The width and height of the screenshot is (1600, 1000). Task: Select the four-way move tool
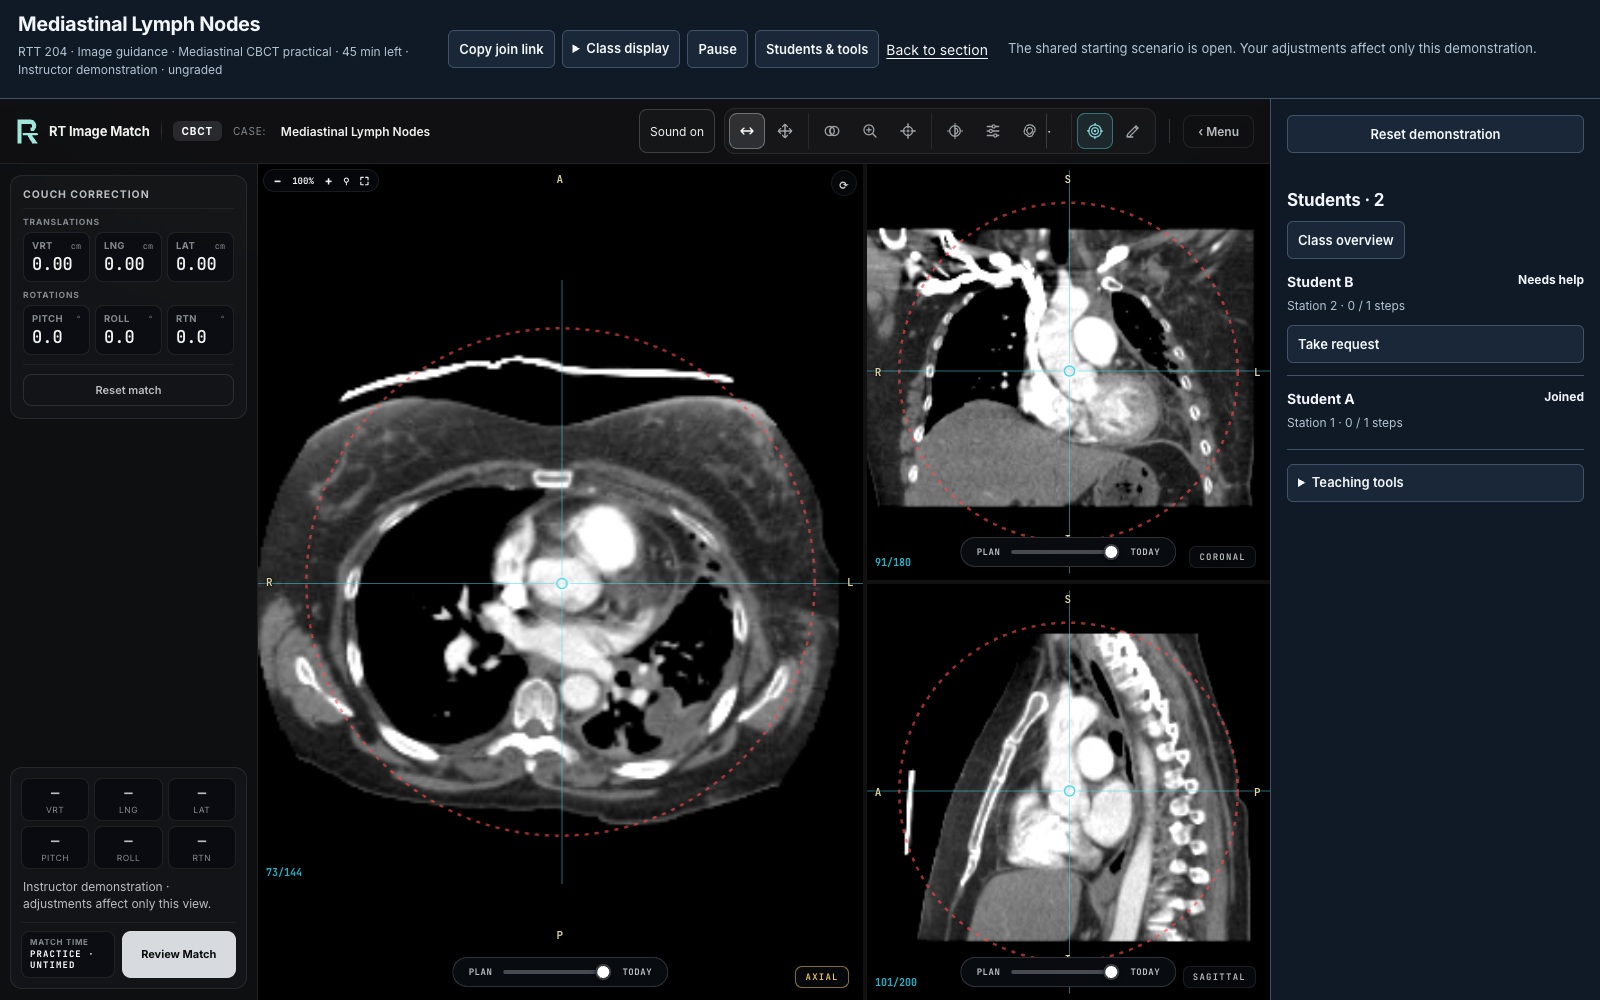(x=785, y=131)
